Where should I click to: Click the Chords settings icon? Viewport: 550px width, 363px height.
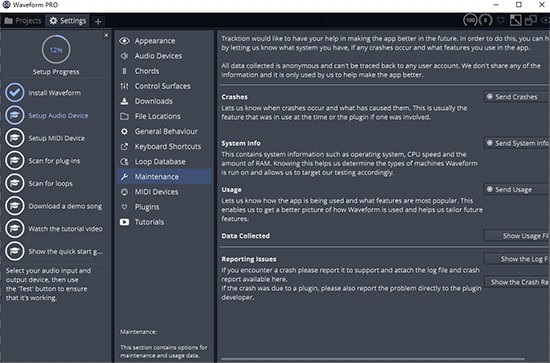tap(124, 71)
